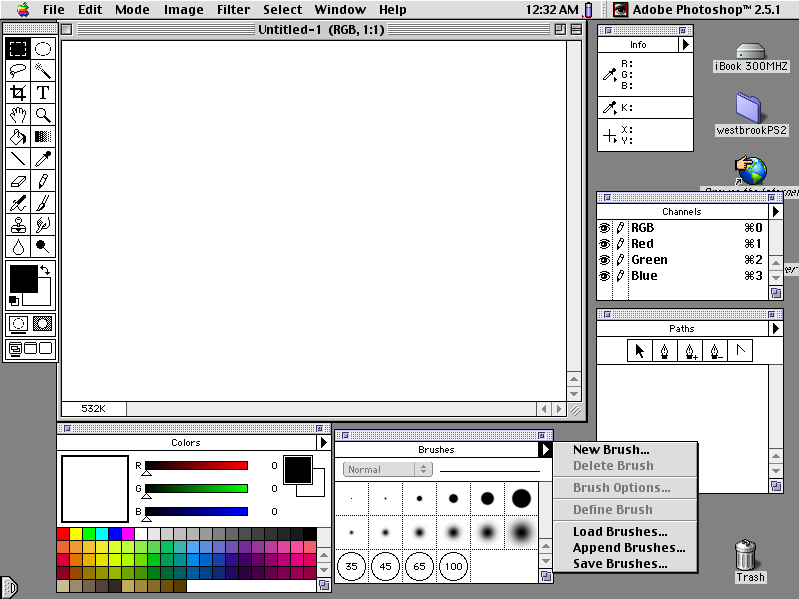Switch to Quick Mask mode
The image size is (799, 599).
pos(42,324)
